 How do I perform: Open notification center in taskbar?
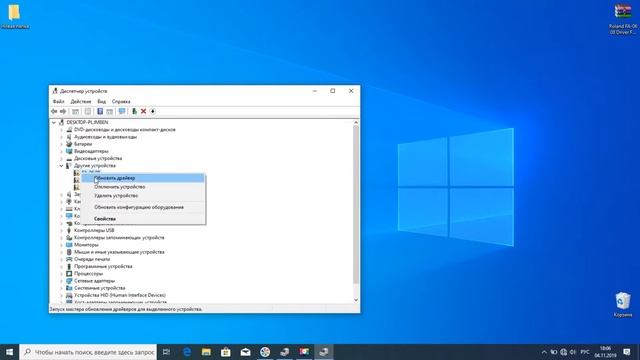[x=627, y=352]
